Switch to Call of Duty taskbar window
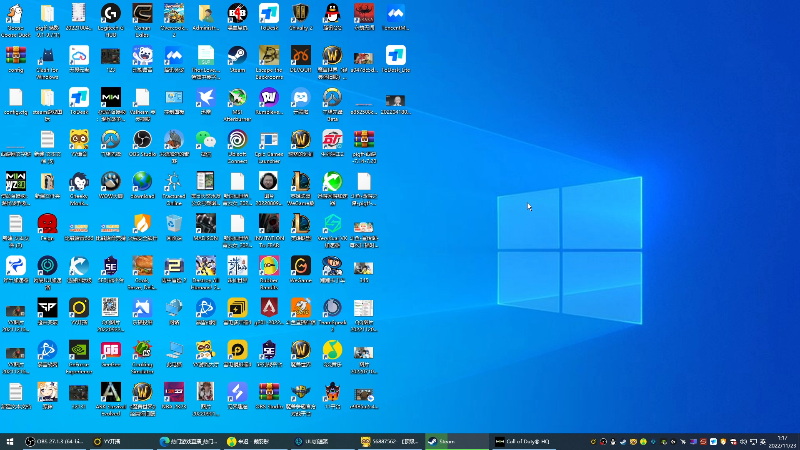This screenshot has width=800, height=450. tap(523, 442)
